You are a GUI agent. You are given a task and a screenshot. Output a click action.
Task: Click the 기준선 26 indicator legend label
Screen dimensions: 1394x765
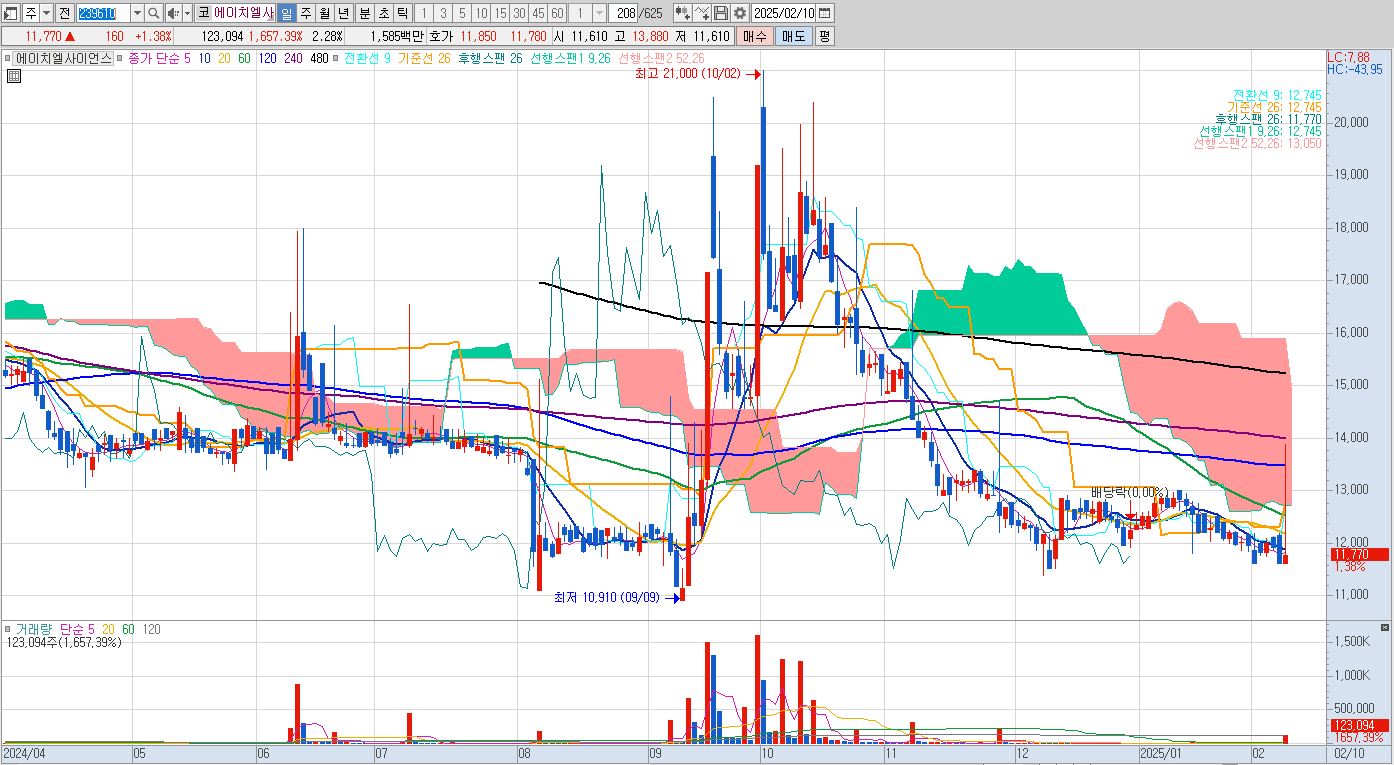pos(424,58)
